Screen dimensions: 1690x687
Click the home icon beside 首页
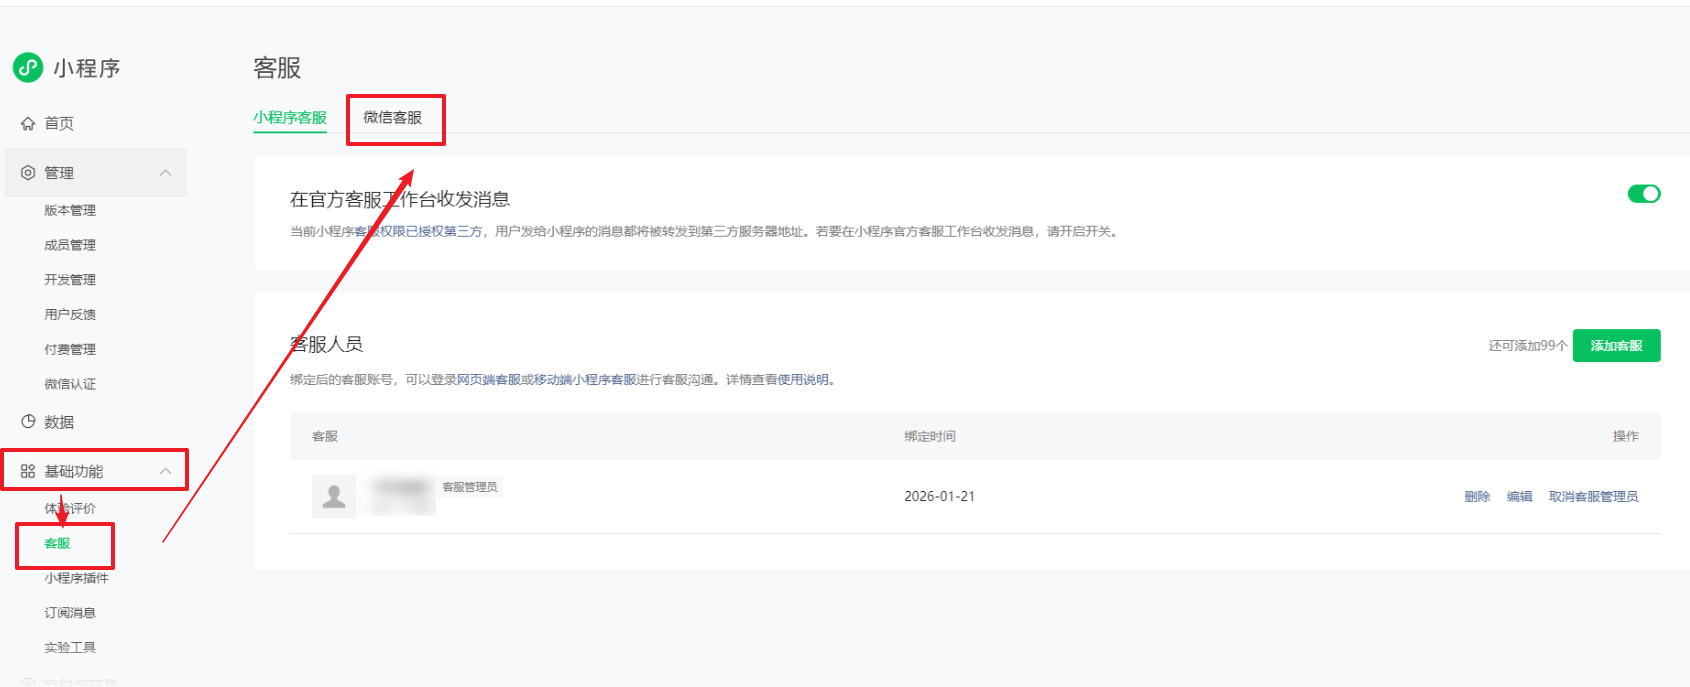[28, 124]
